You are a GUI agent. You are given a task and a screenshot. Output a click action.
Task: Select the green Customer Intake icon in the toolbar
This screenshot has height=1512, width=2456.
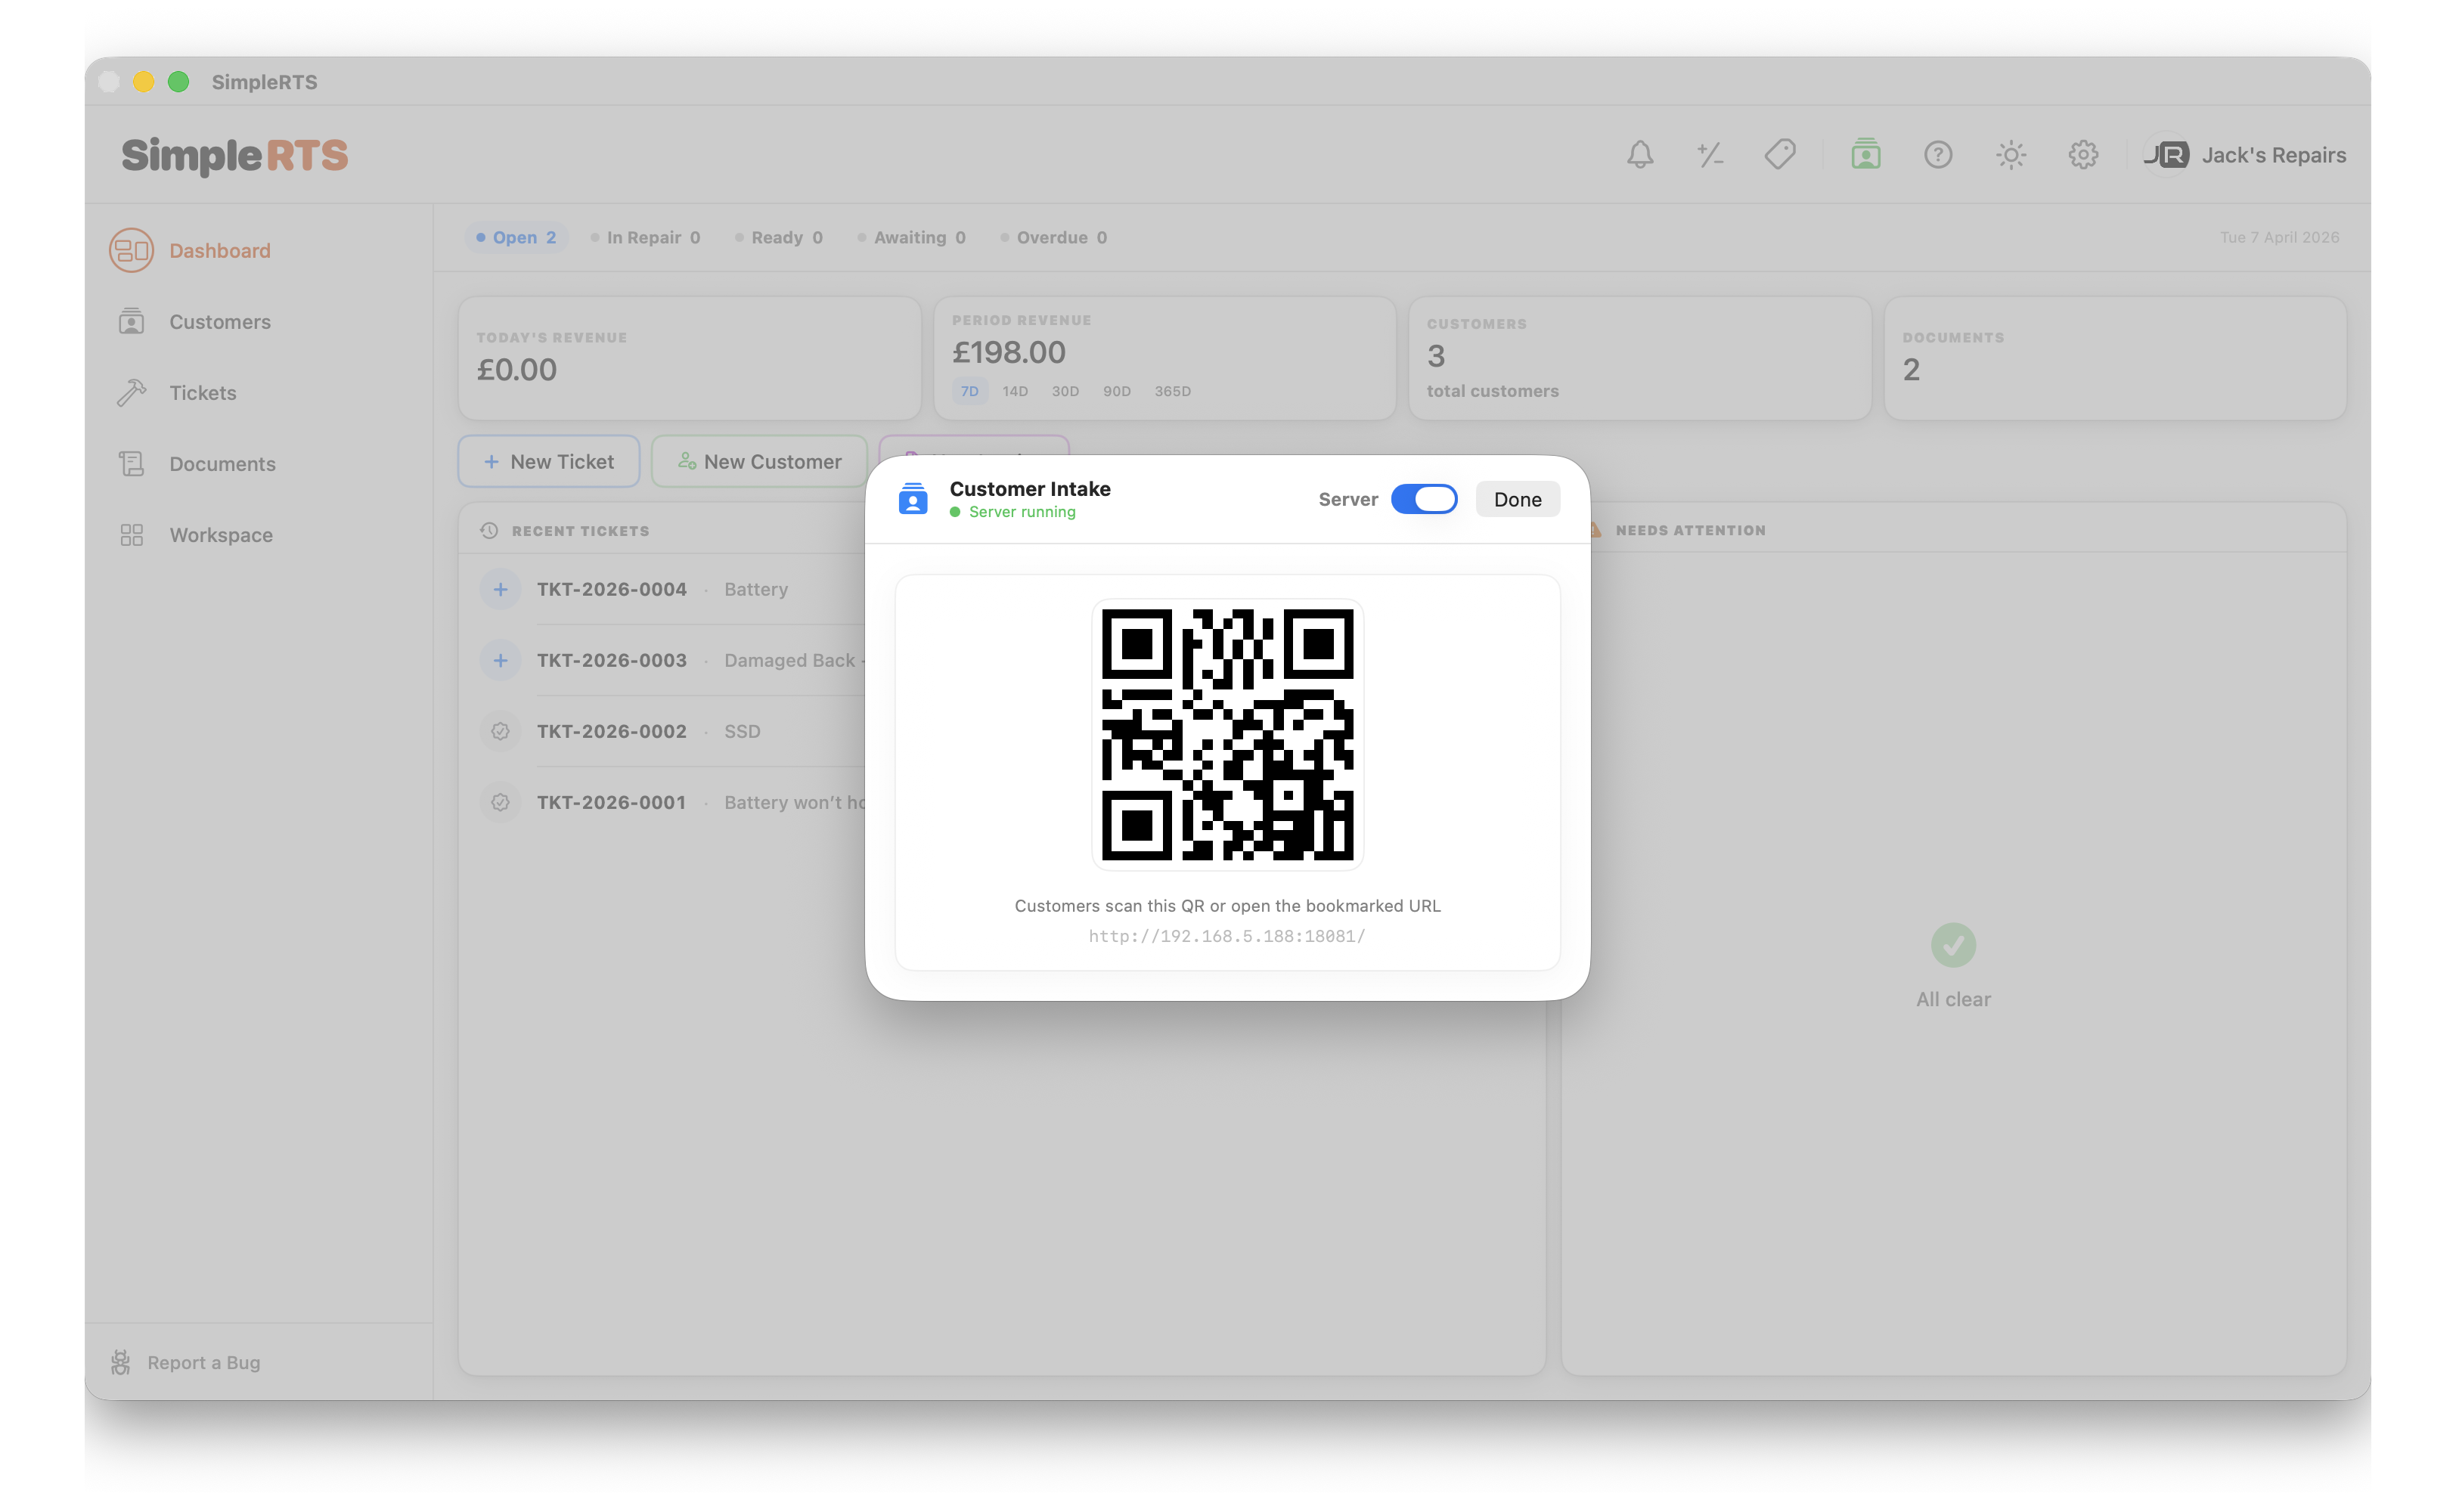coord(1865,155)
